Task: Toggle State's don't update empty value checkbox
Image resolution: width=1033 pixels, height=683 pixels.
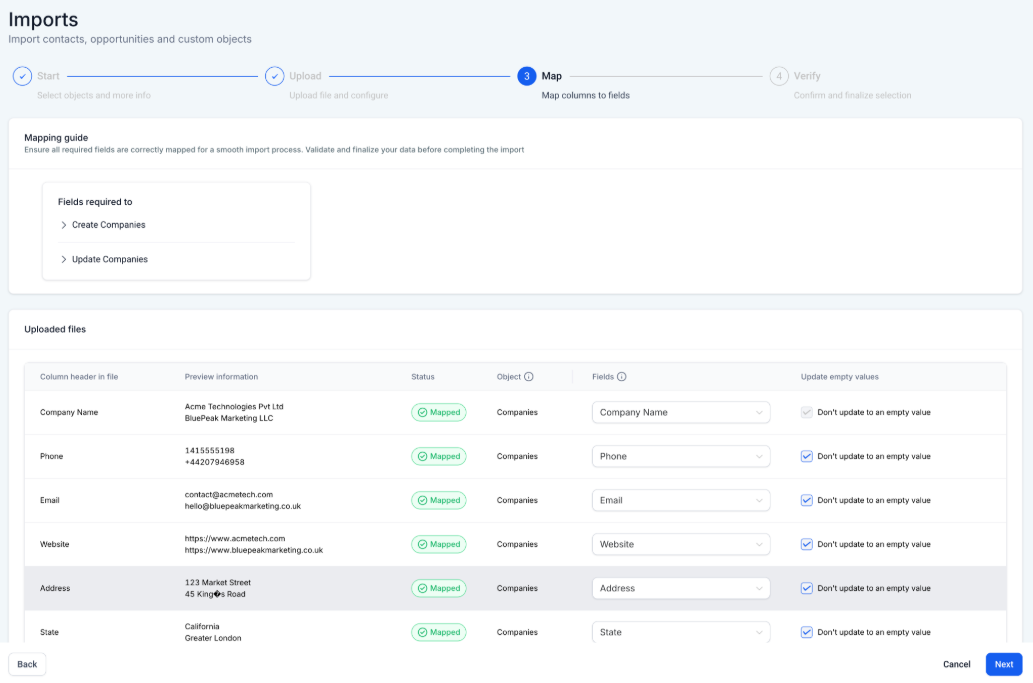Action: click(x=807, y=632)
